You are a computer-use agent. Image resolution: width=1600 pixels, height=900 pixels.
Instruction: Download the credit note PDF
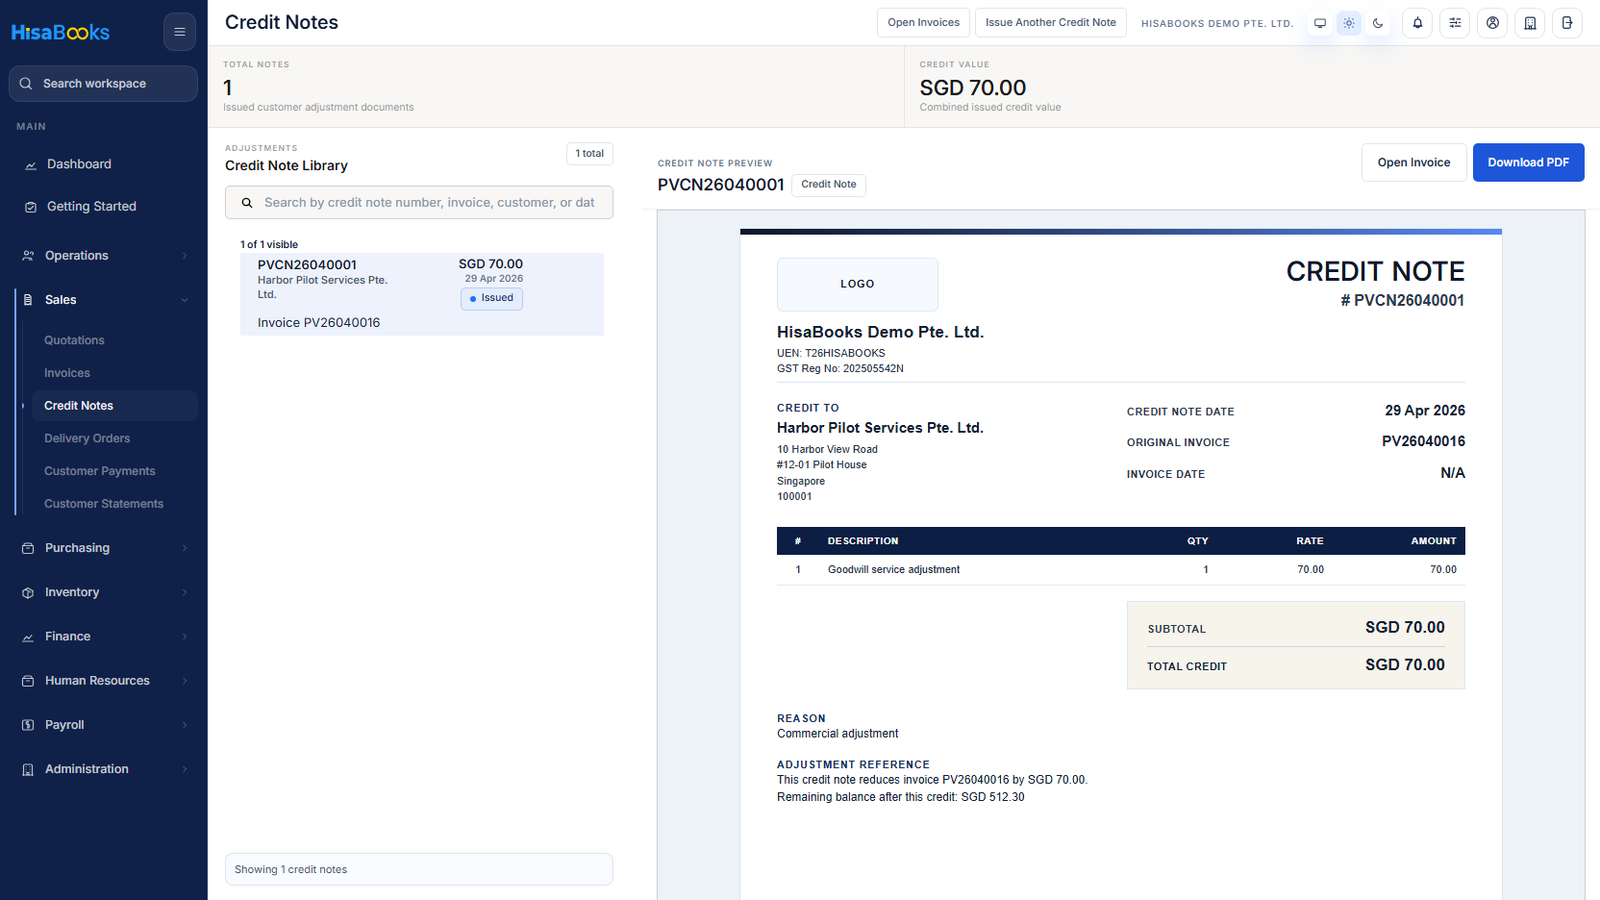coord(1528,163)
